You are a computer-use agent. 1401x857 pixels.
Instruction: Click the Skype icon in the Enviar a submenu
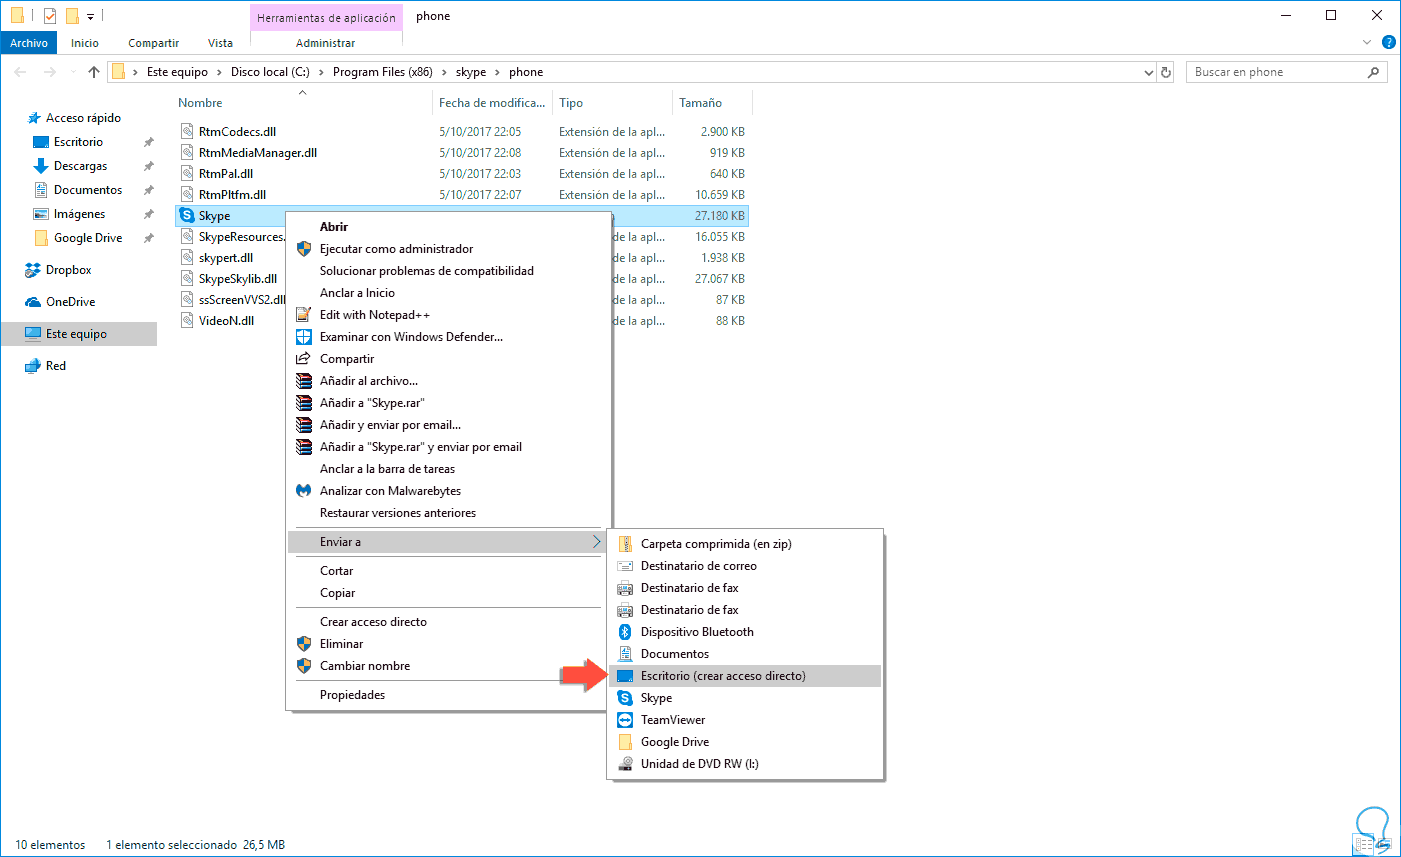click(x=625, y=698)
